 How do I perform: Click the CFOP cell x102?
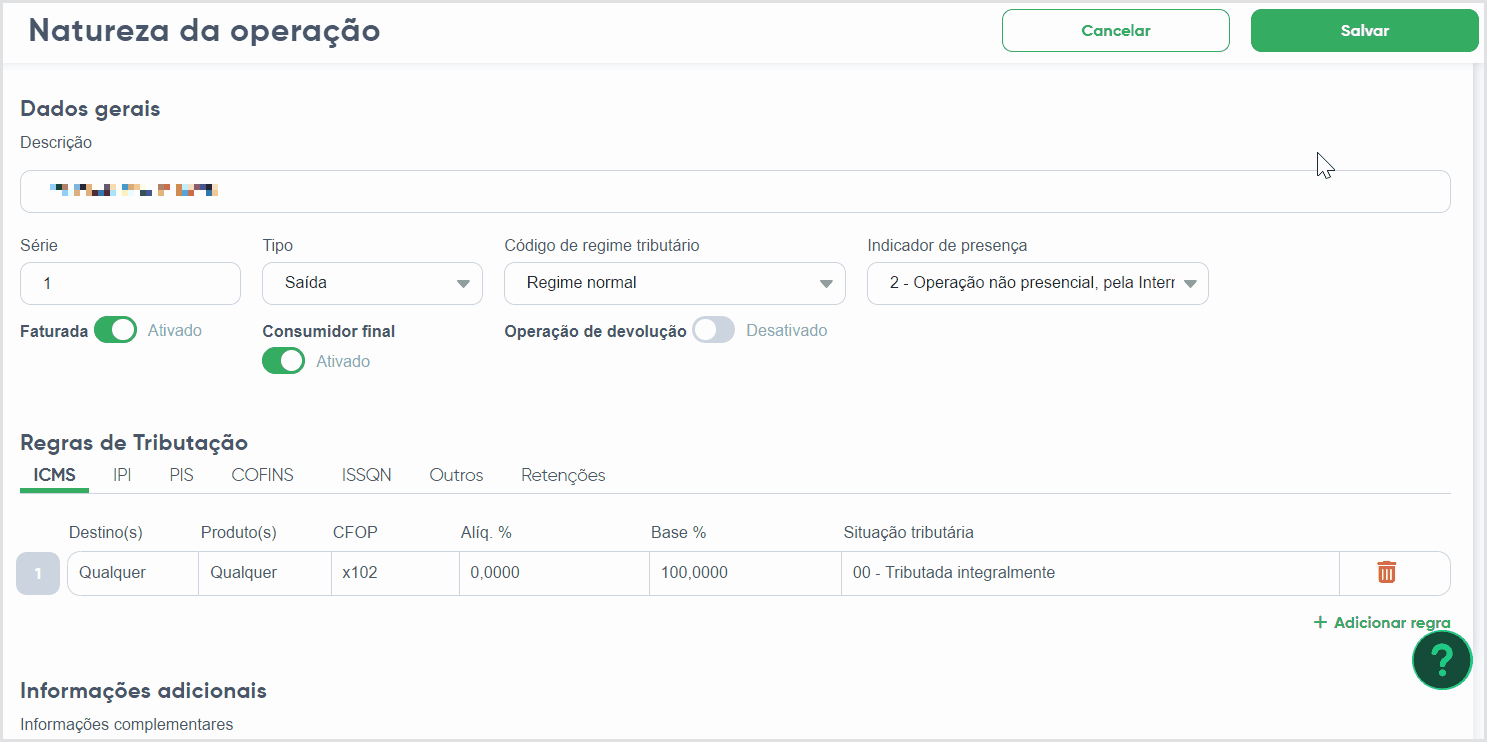pyautogui.click(x=396, y=573)
